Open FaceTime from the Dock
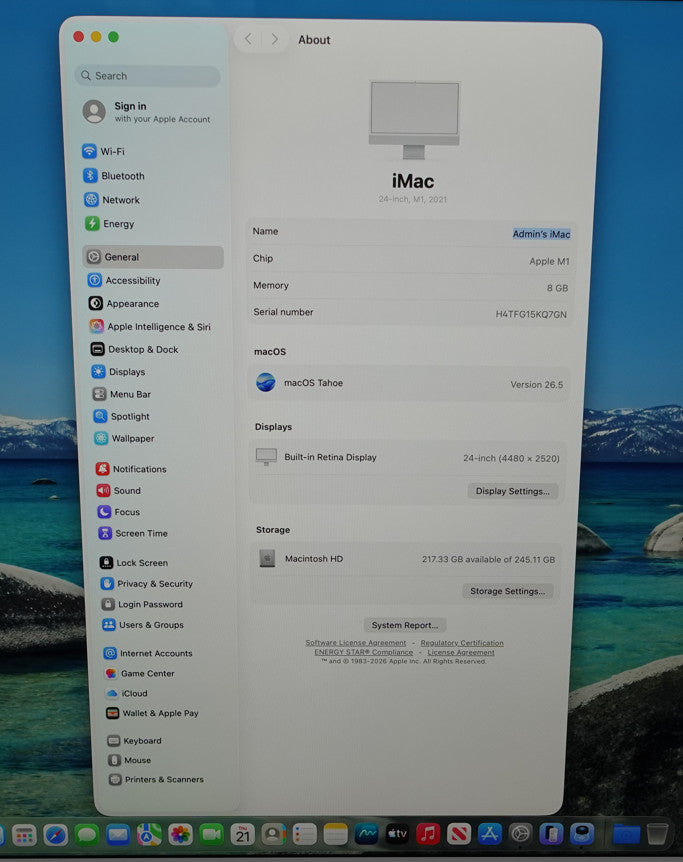683x862 pixels. coord(212,835)
